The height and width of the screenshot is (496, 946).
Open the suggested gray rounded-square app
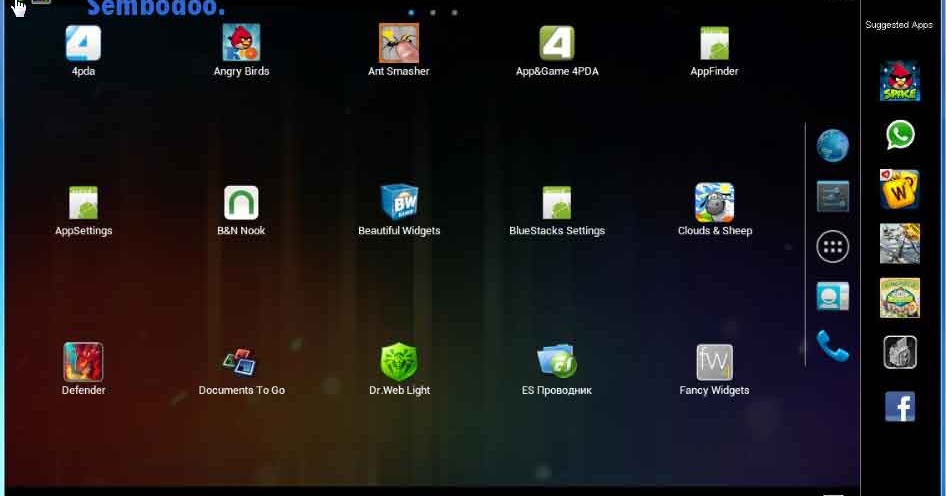[900, 352]
